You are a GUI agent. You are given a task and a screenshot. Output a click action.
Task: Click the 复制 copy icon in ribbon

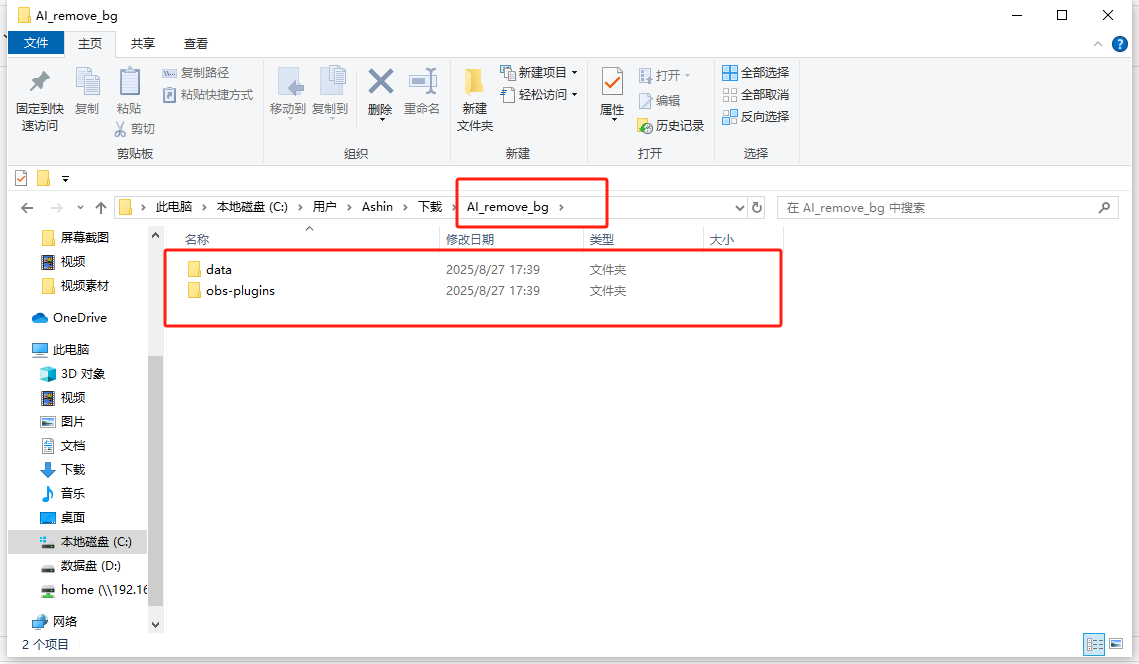[87, 82]
